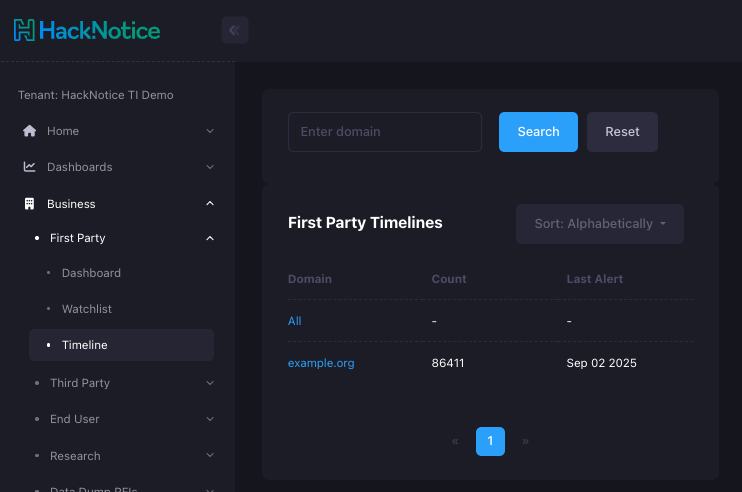742x492 pixels.
Task: Focus the Enter domain input field
Action: pyautogui.click(x=385, y=132)
